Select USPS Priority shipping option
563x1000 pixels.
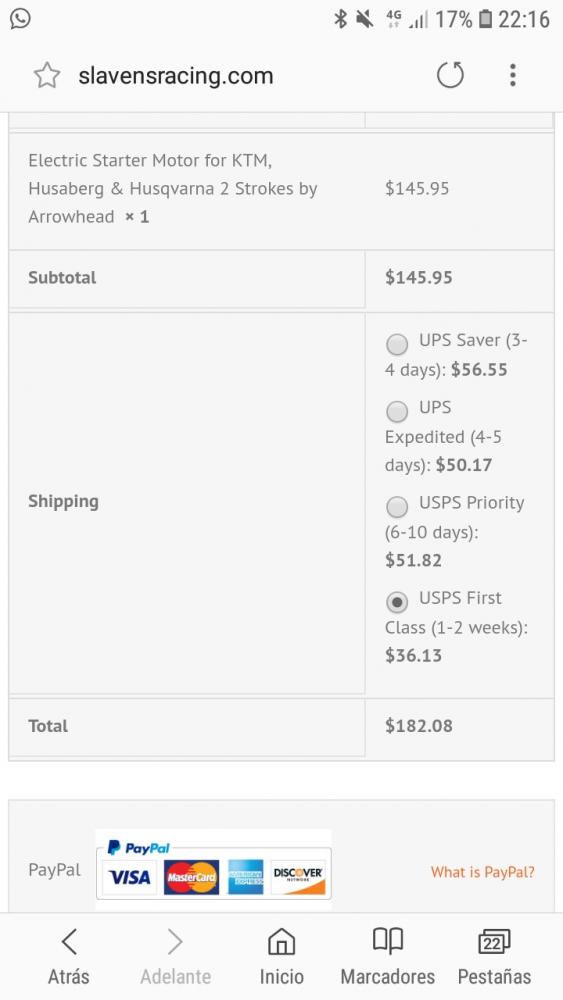(397, 507)
